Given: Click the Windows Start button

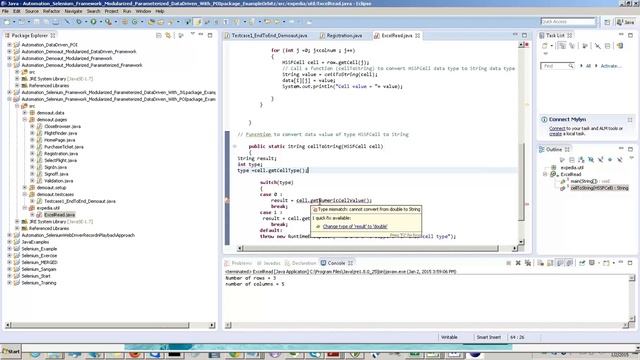Looking at the screenshot, I should pos(11,351).
